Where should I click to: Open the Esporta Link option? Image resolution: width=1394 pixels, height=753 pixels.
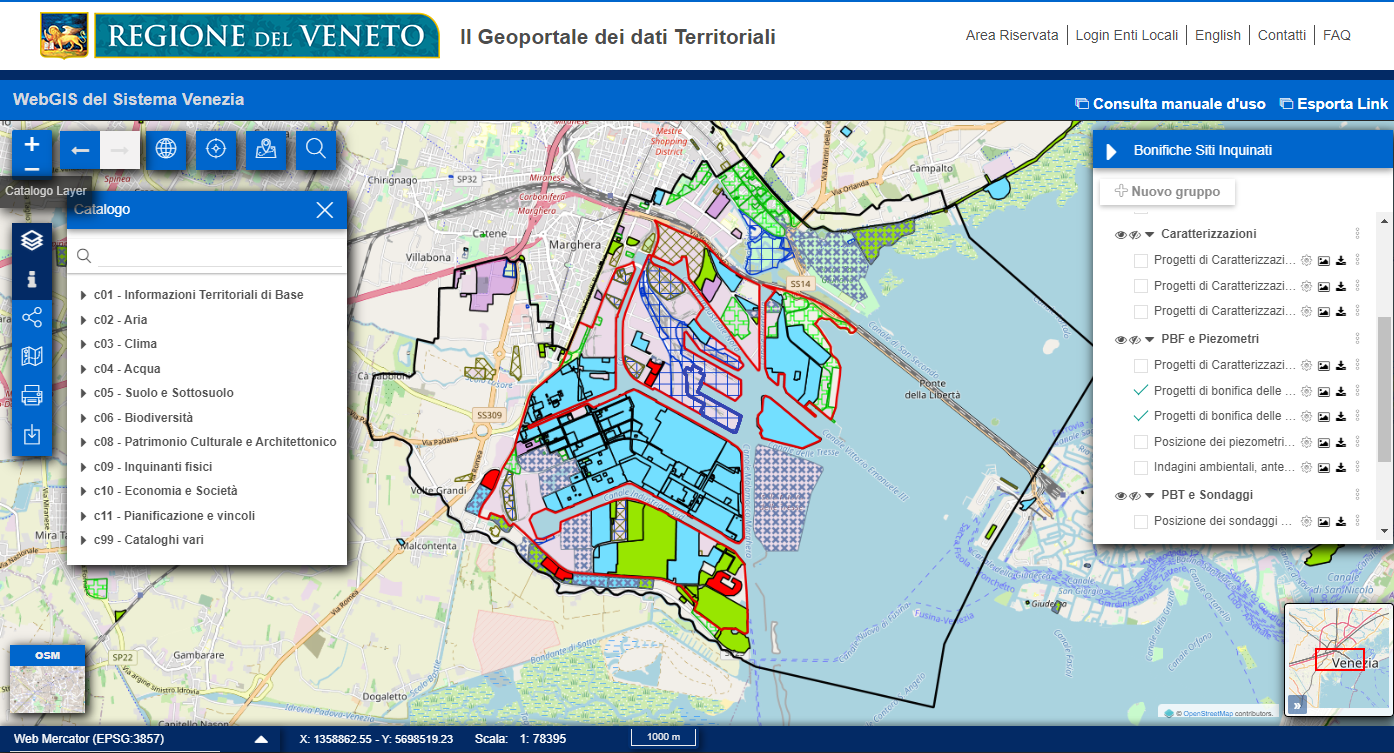click(x=1334, y=104)
